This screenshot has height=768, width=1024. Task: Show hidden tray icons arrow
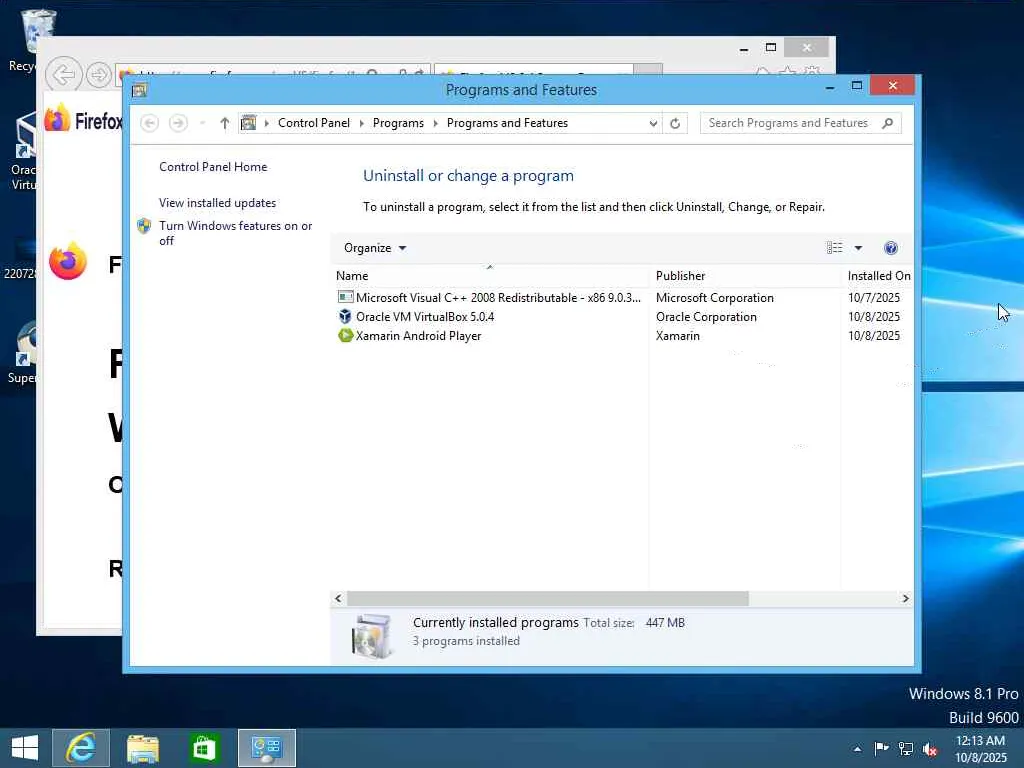coord(857,749)
